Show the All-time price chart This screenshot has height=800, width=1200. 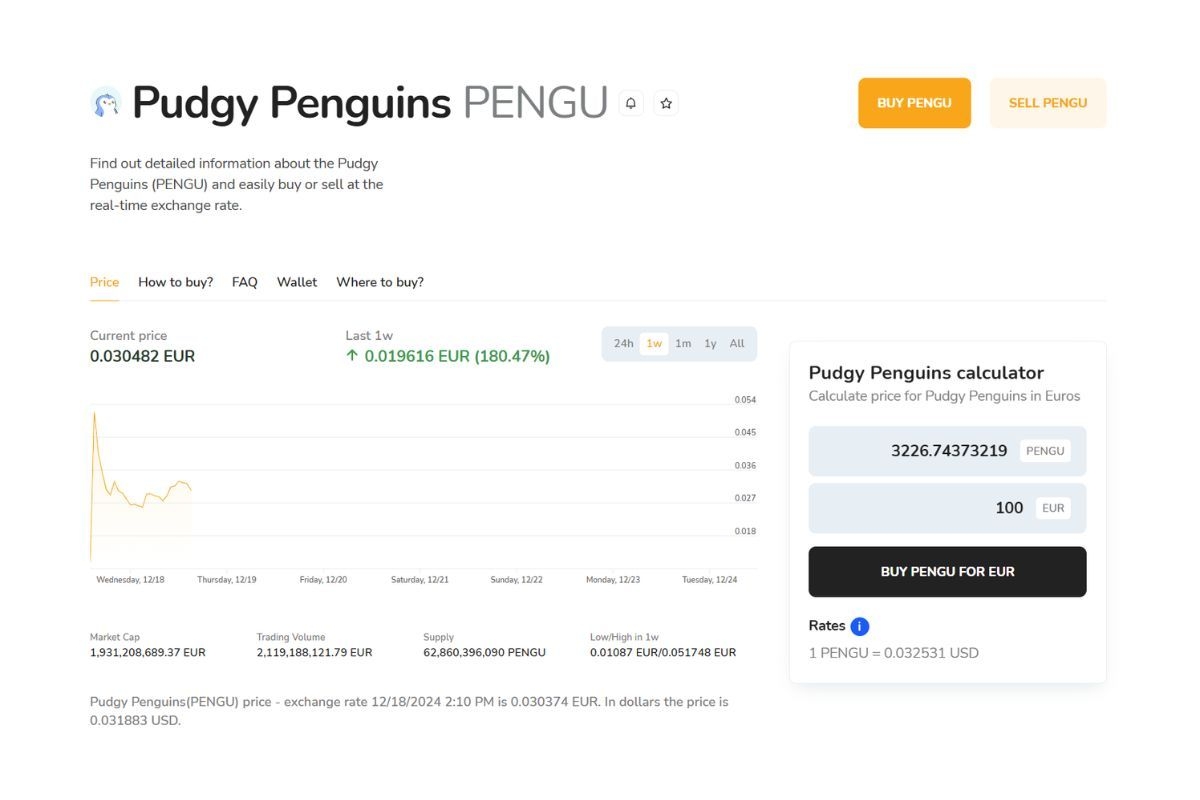(737, 343)
